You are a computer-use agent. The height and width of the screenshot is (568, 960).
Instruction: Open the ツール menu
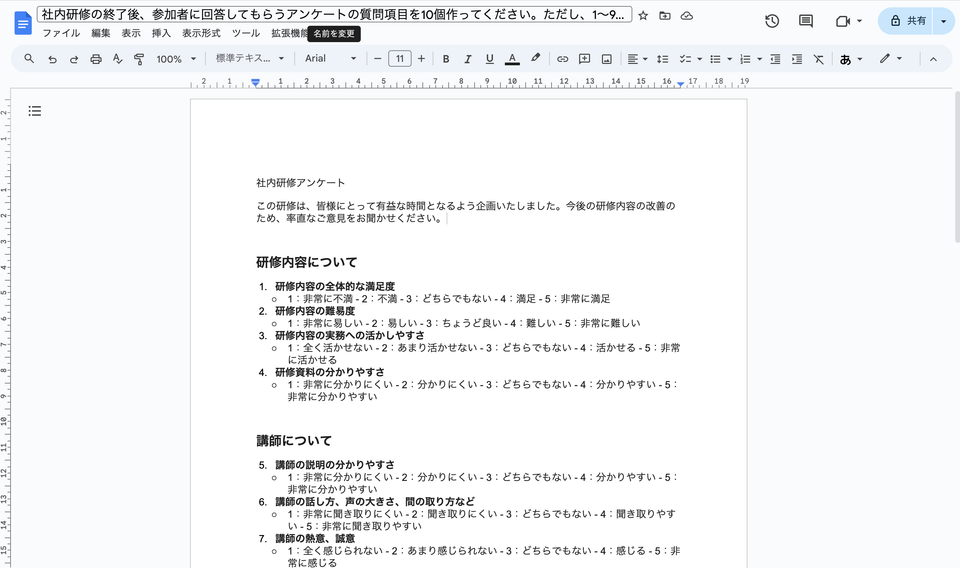[x=246, y=33]
